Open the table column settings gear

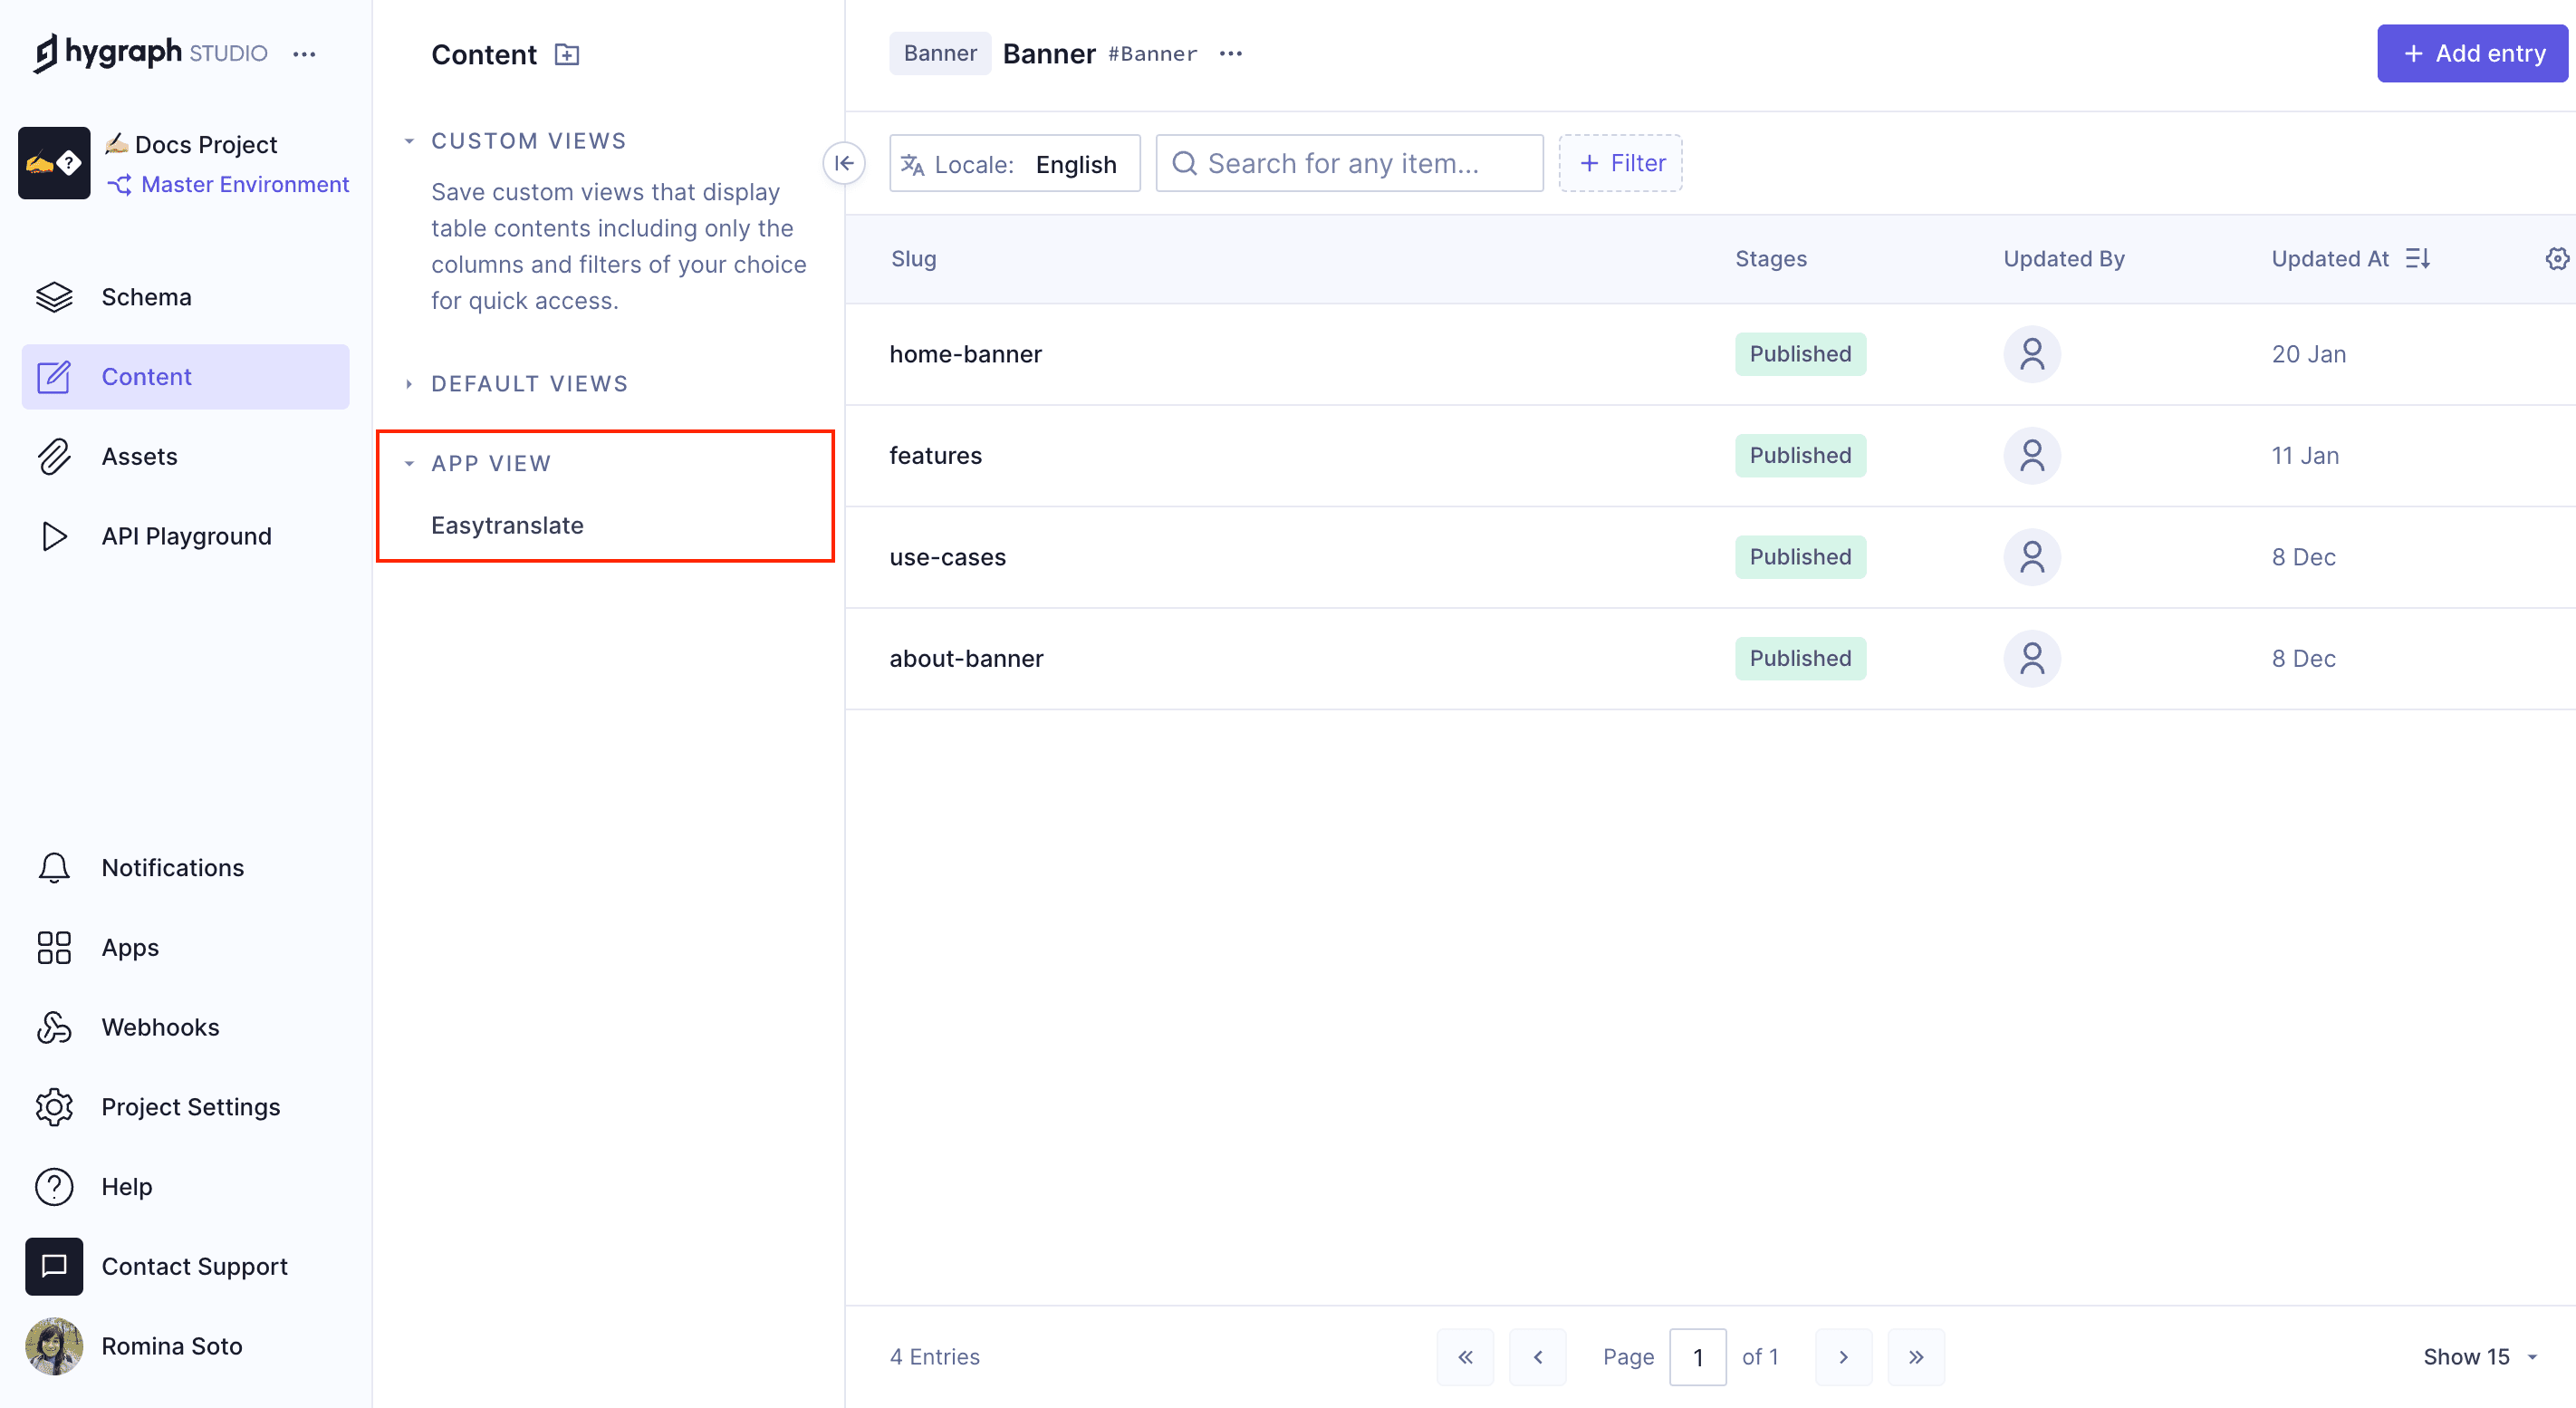(2557, 258)
